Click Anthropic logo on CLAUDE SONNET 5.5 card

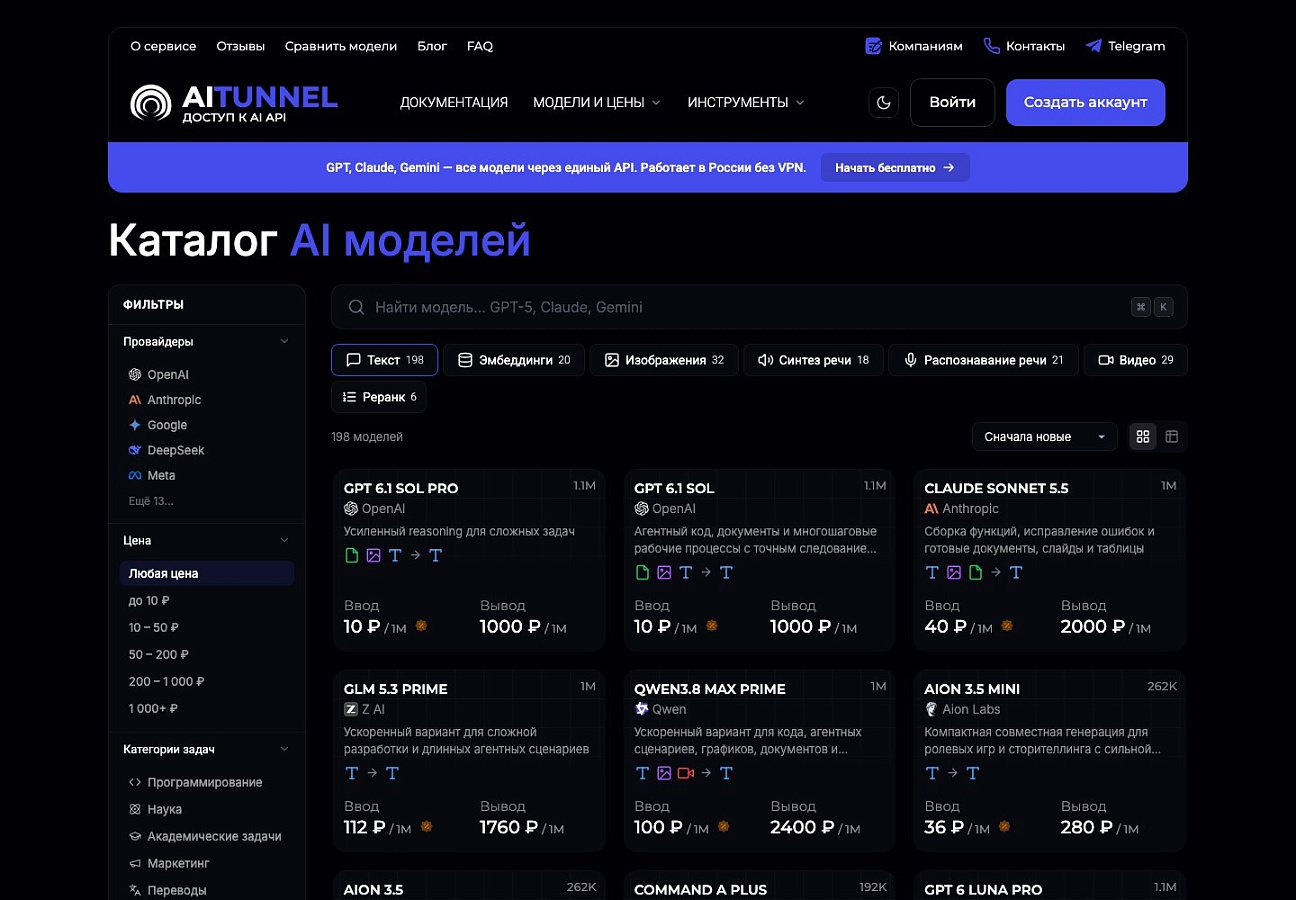click(x=932, y=509)
